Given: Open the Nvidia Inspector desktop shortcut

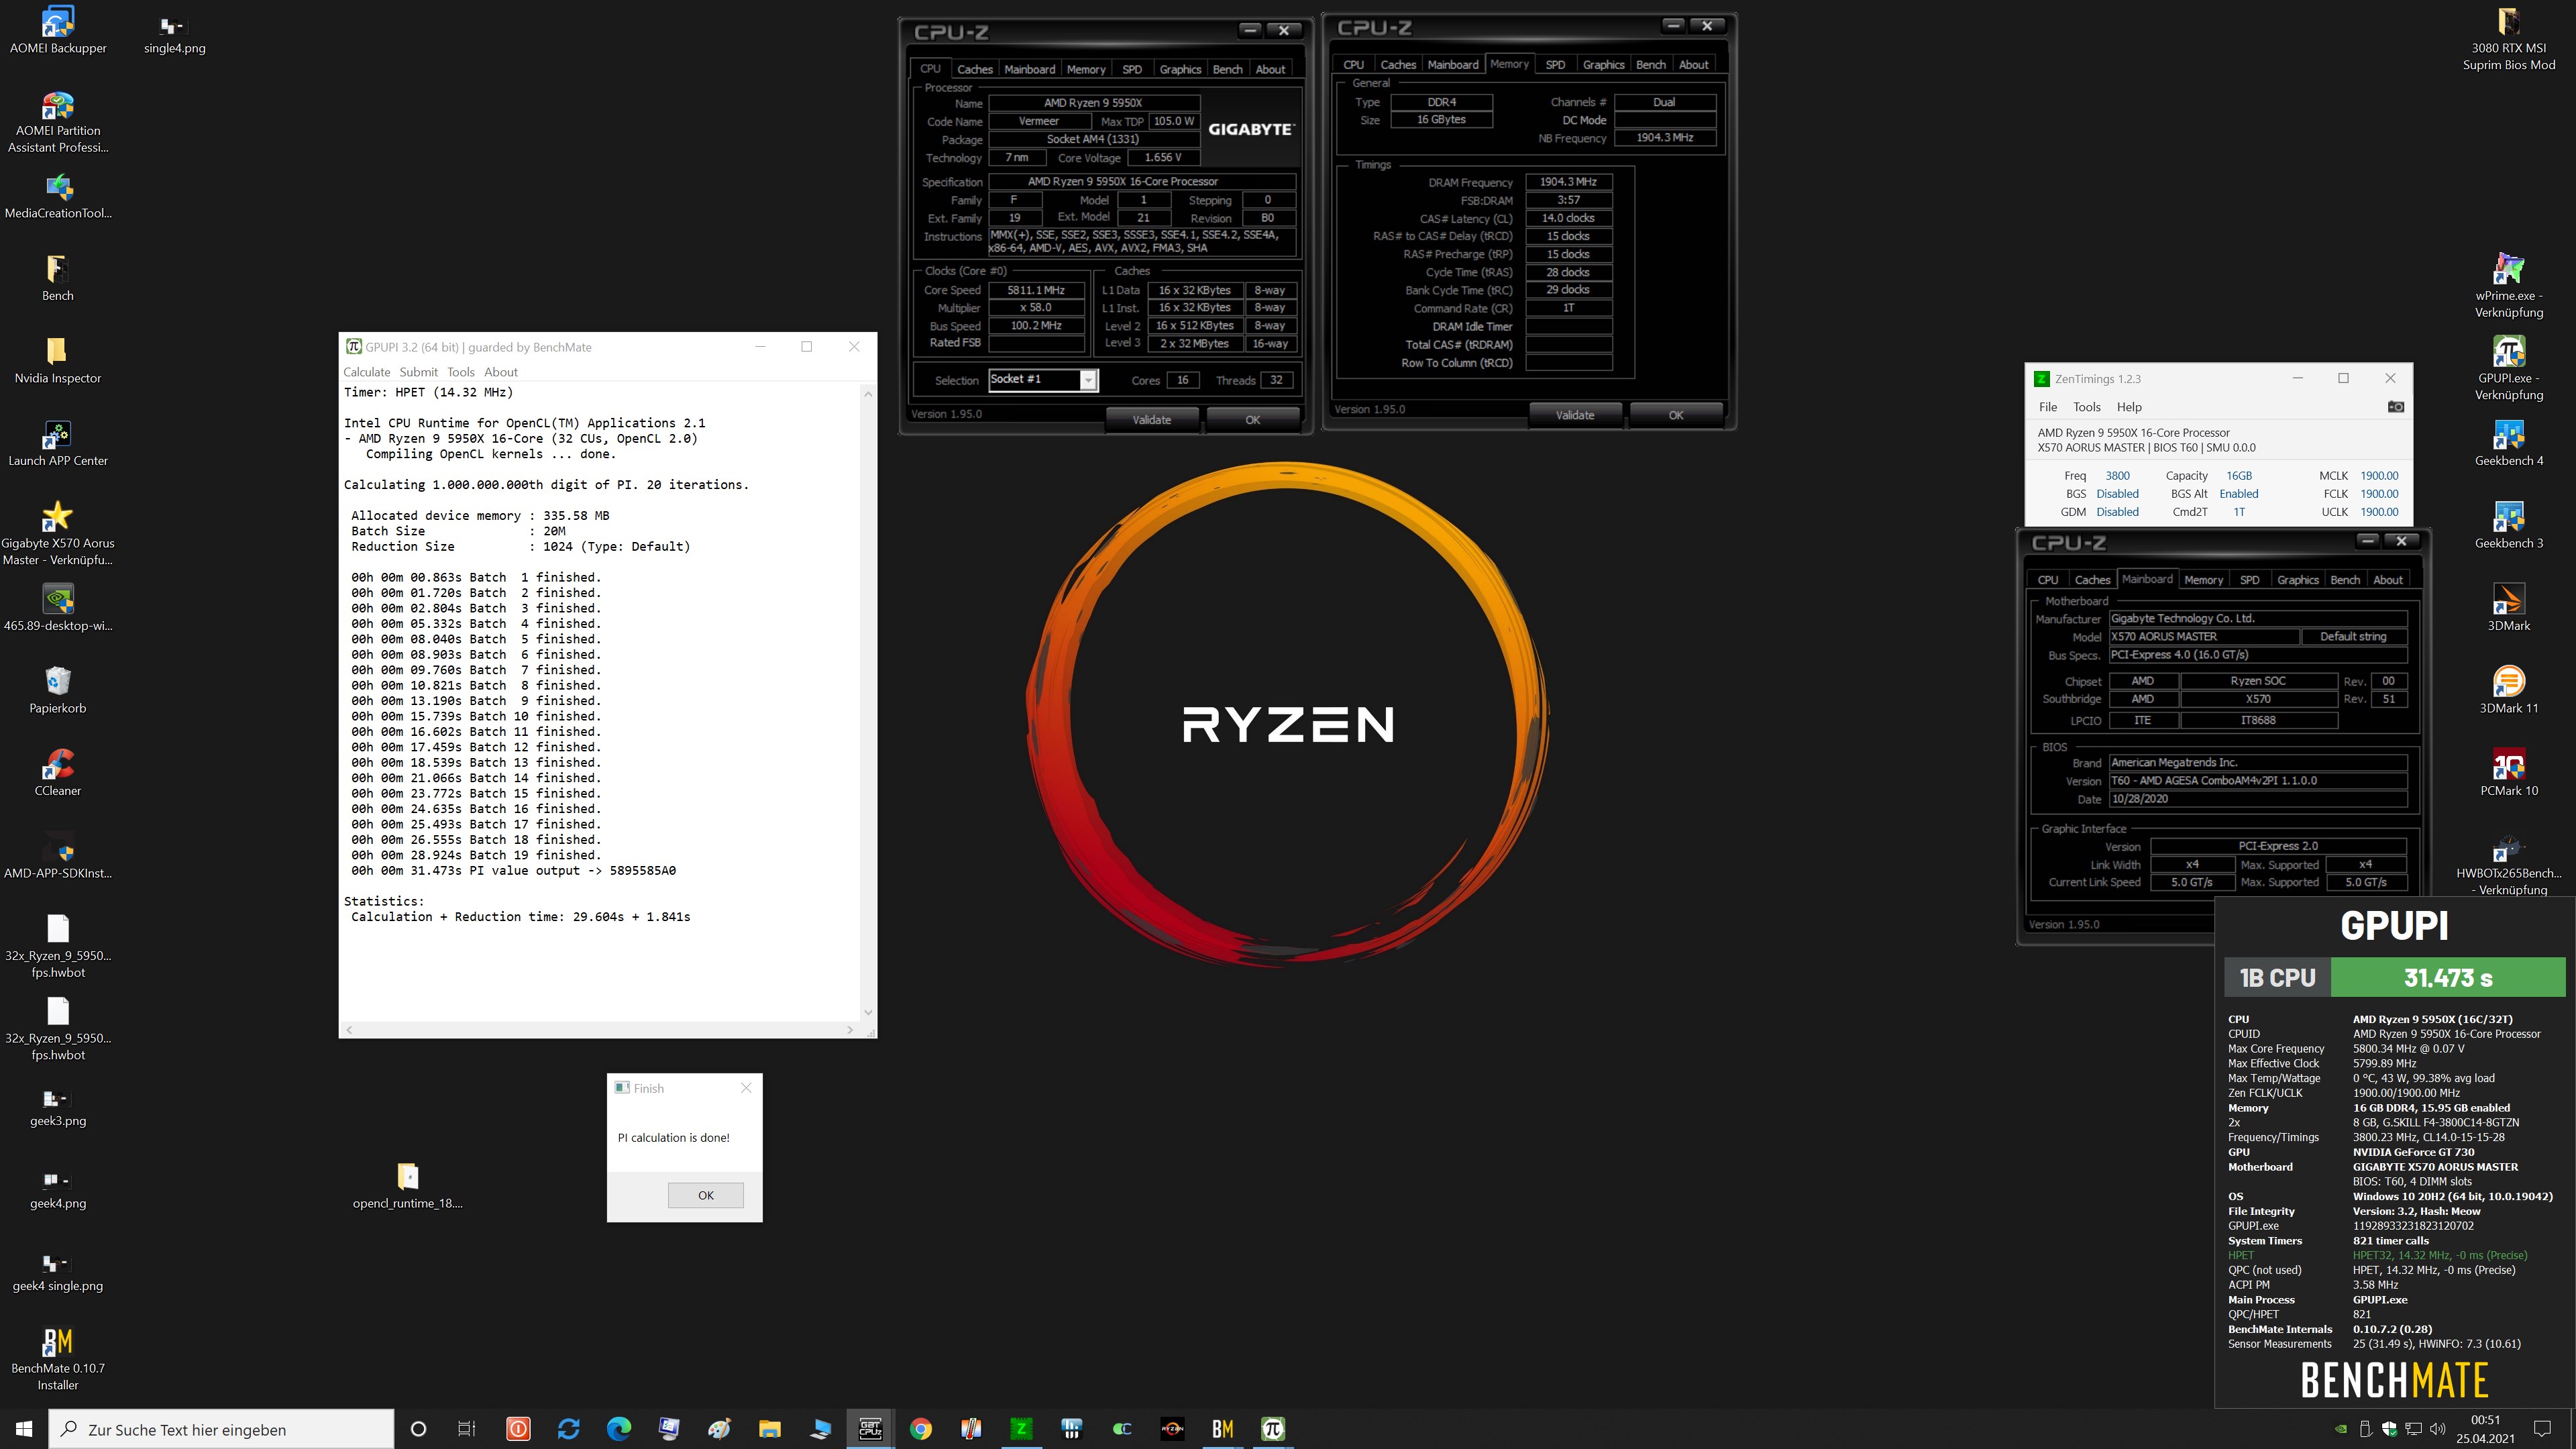Looking at the screenshot, I should (x=58, y=360).
